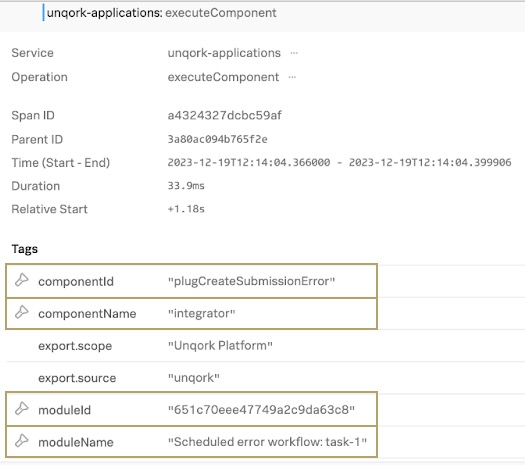Screen dimensions: 525x465
Task: Click the moduleId tag name
Action: pos(64,410)
